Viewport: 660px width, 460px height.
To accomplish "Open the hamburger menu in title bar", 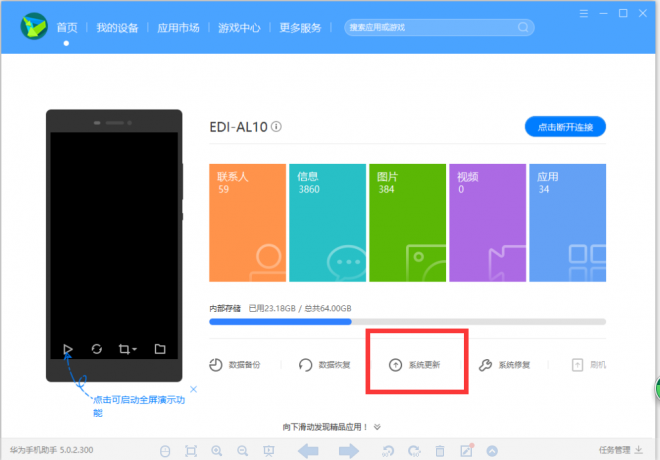I will click(x=583, y=13).
